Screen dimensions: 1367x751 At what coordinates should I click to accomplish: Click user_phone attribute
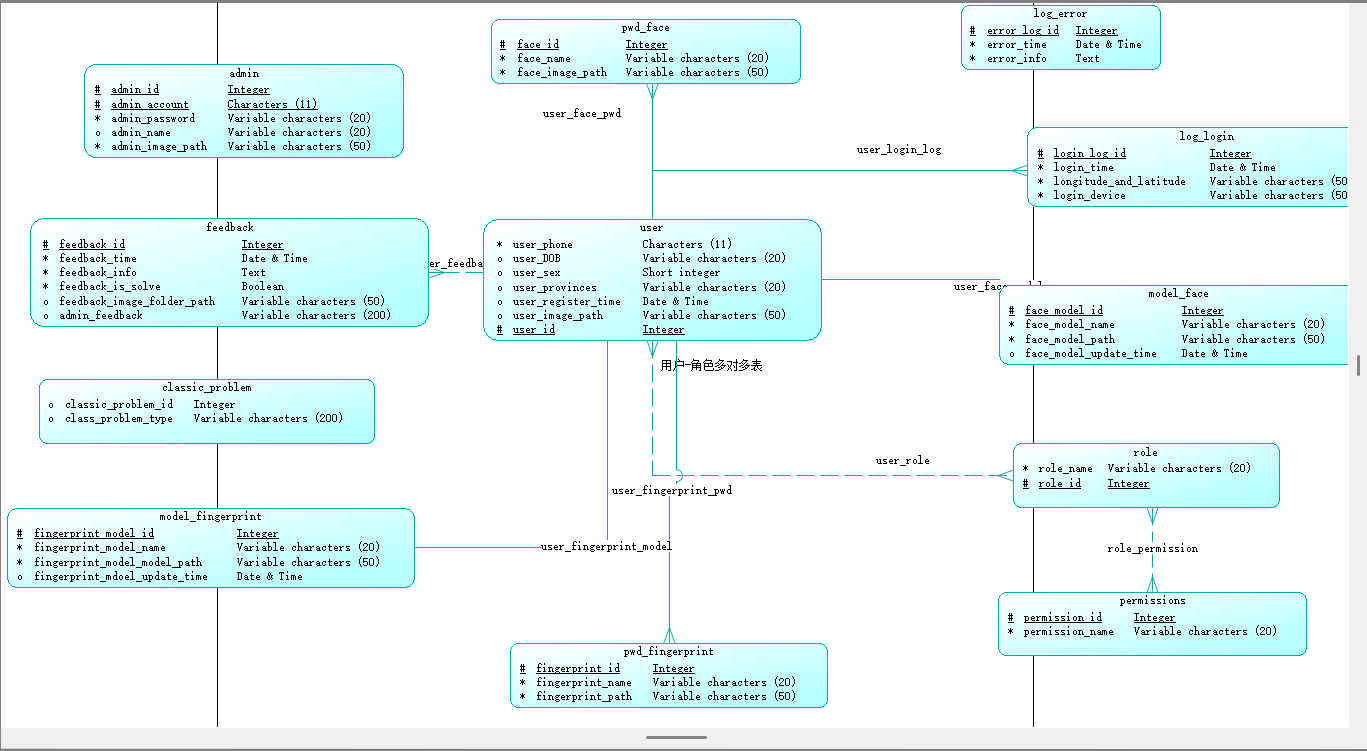[543, 244]
